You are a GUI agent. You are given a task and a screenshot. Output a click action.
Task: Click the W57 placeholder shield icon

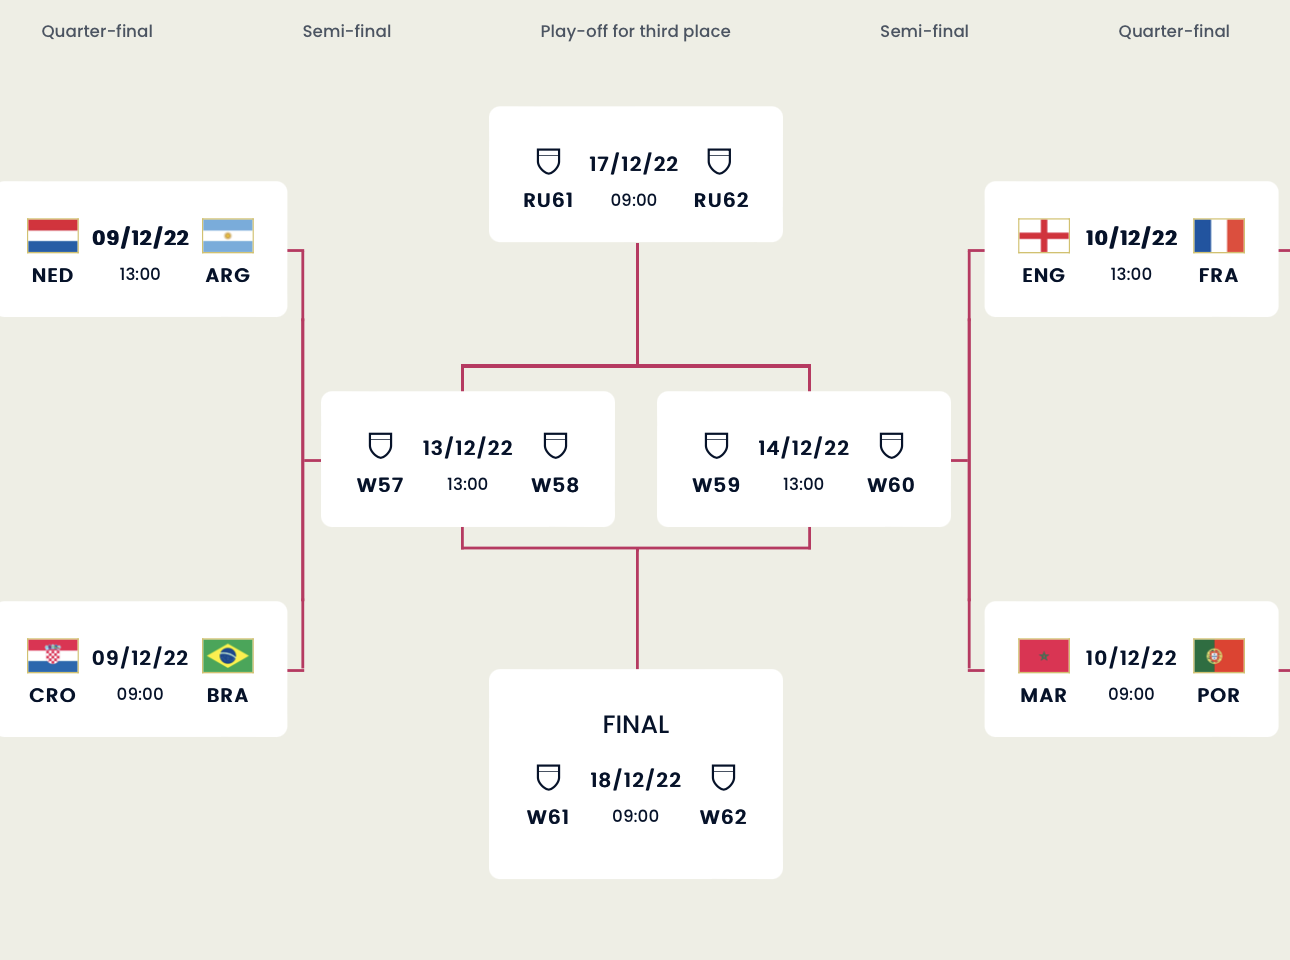[381, 445]
